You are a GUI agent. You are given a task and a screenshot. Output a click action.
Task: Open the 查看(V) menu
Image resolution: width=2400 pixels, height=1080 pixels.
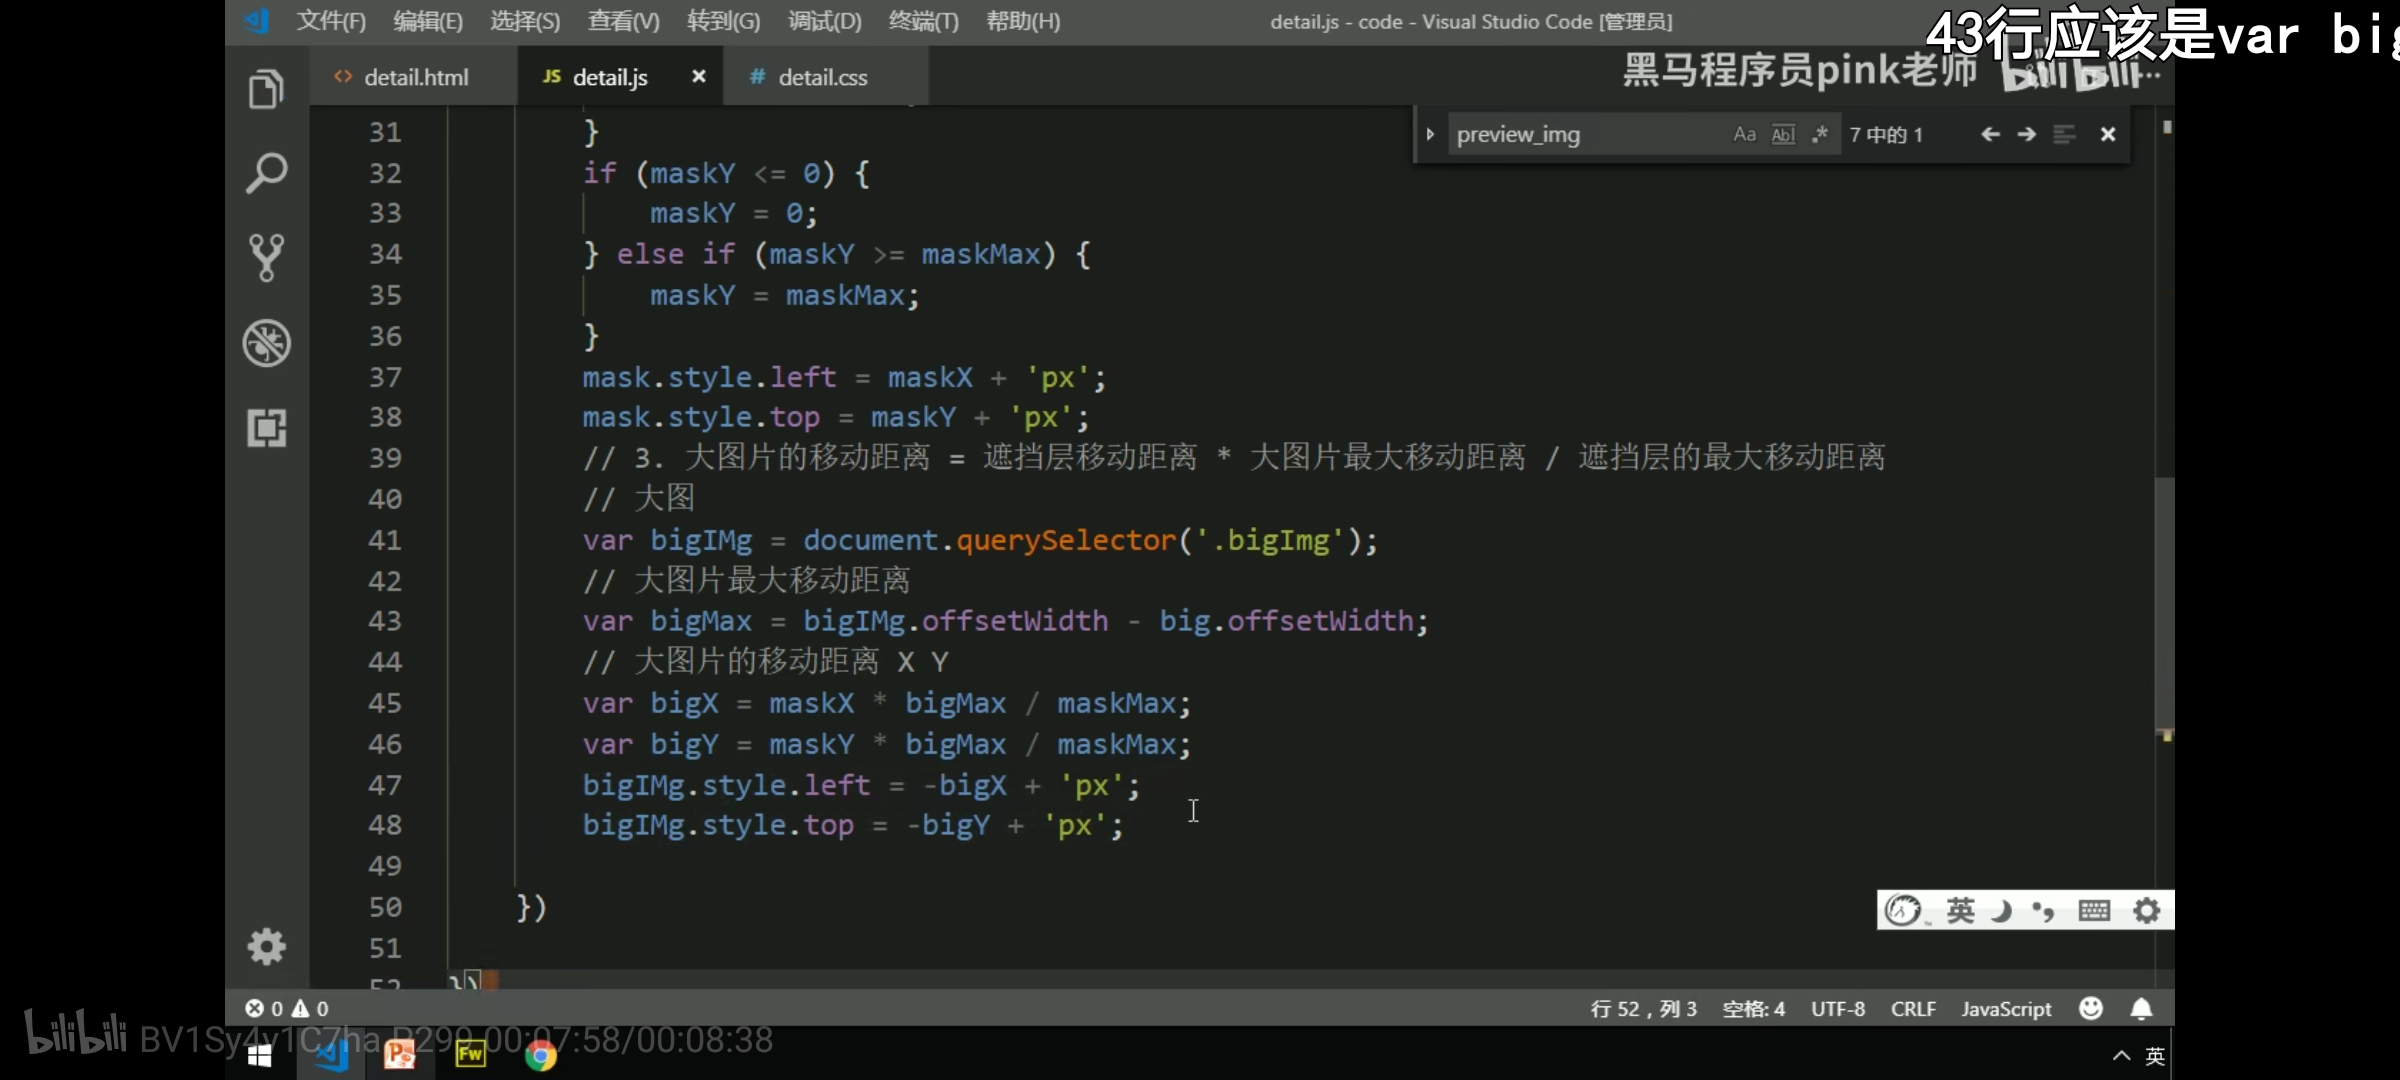tap(623, 21)
